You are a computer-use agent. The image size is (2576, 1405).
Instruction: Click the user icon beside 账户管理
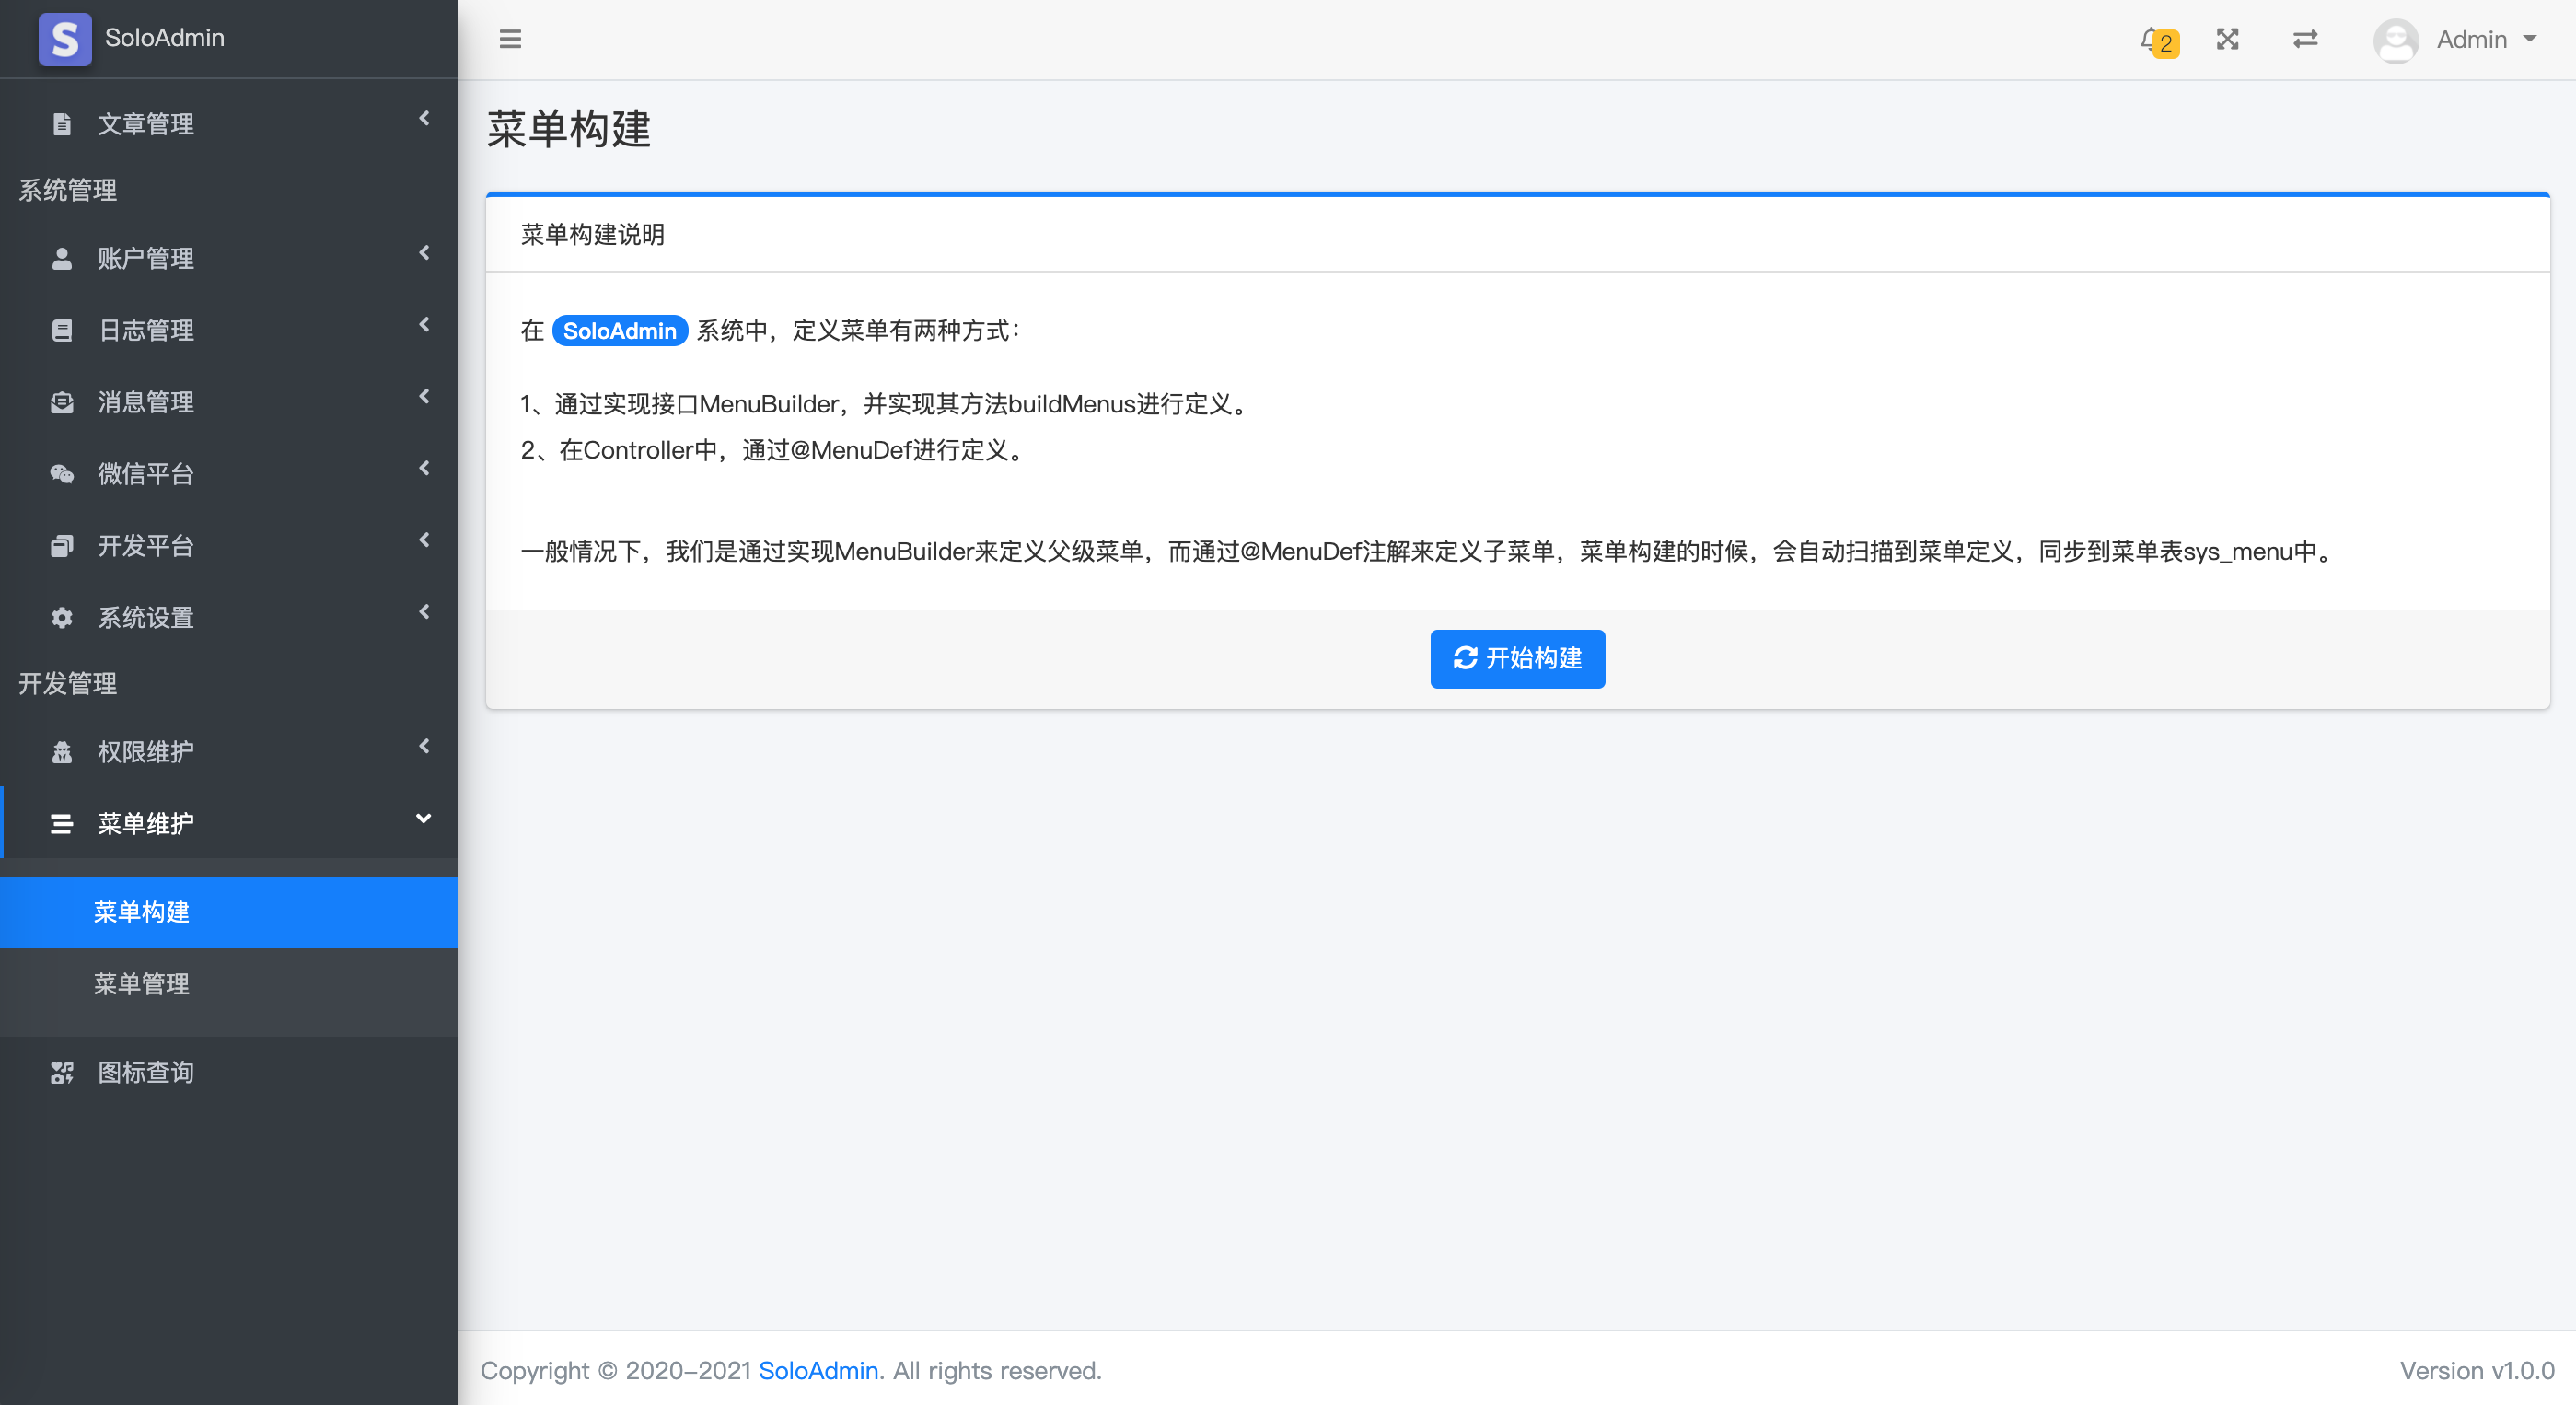point(62,258)
